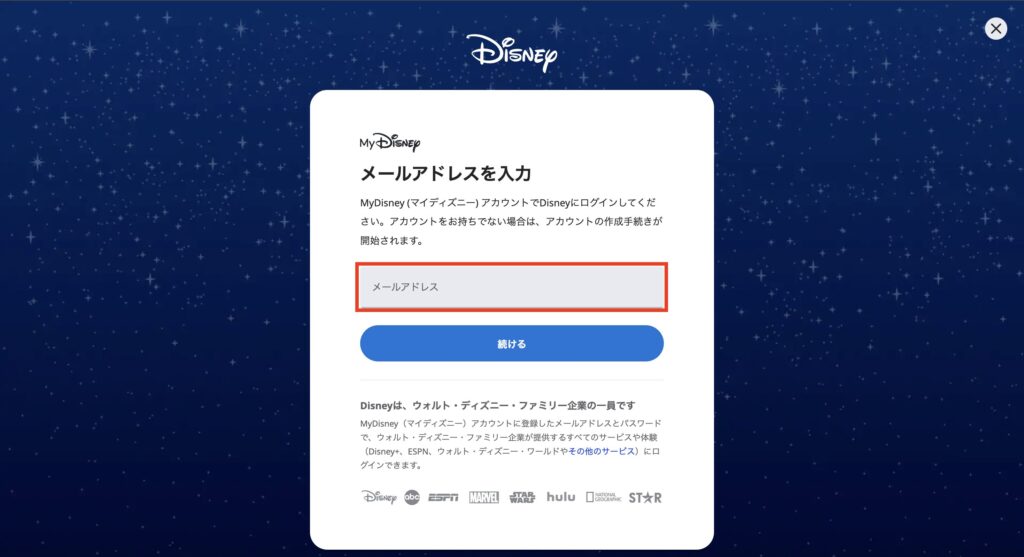Close the login overlay with X button
This screenshot has height=557, width=1024.
click(x=995, y=29)
